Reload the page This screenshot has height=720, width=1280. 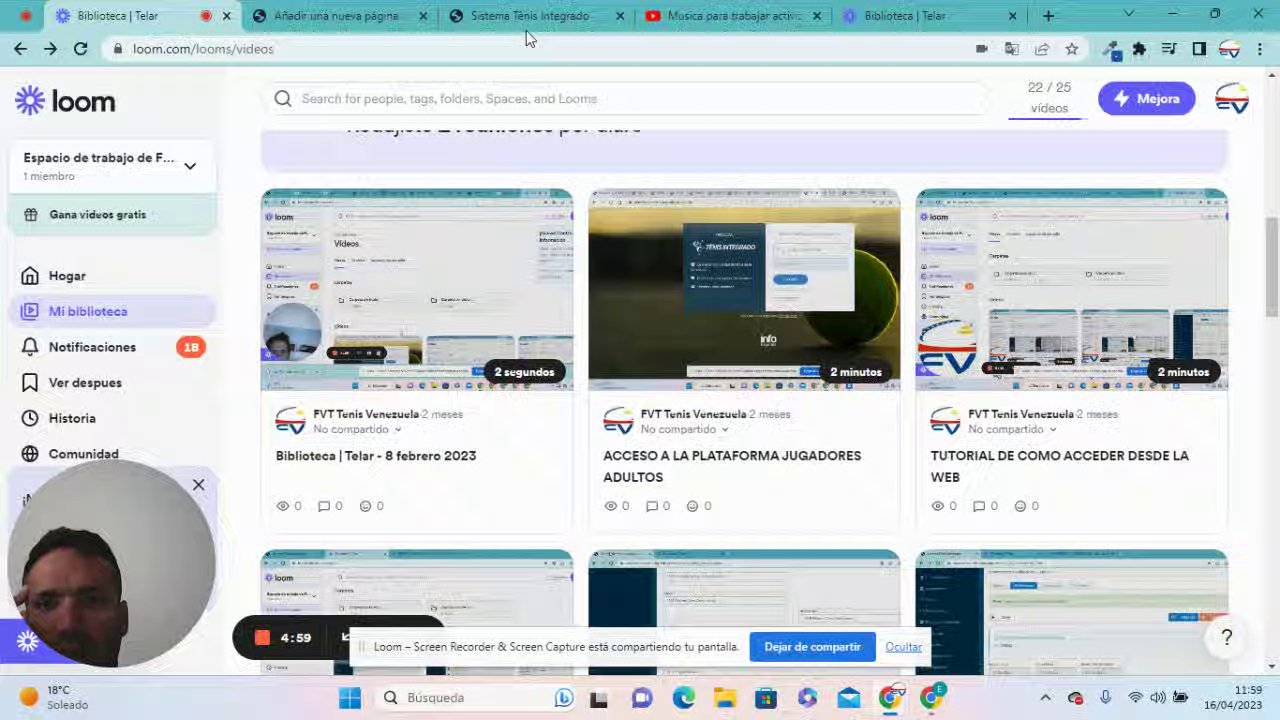click(x=80, y=48)
